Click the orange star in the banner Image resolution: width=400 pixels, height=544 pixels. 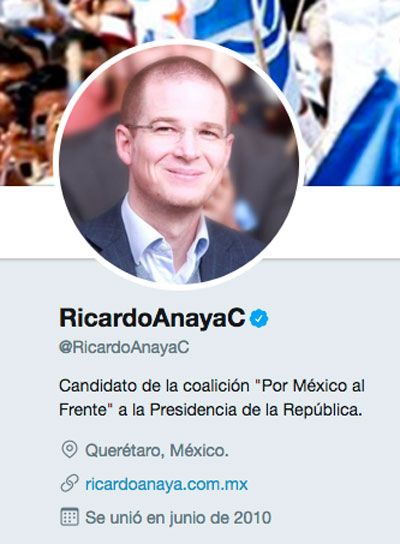coord(176,15)
